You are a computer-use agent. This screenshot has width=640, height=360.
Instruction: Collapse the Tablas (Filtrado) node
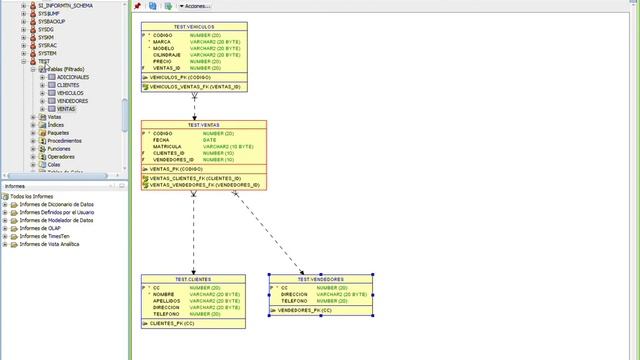point(33,69)
